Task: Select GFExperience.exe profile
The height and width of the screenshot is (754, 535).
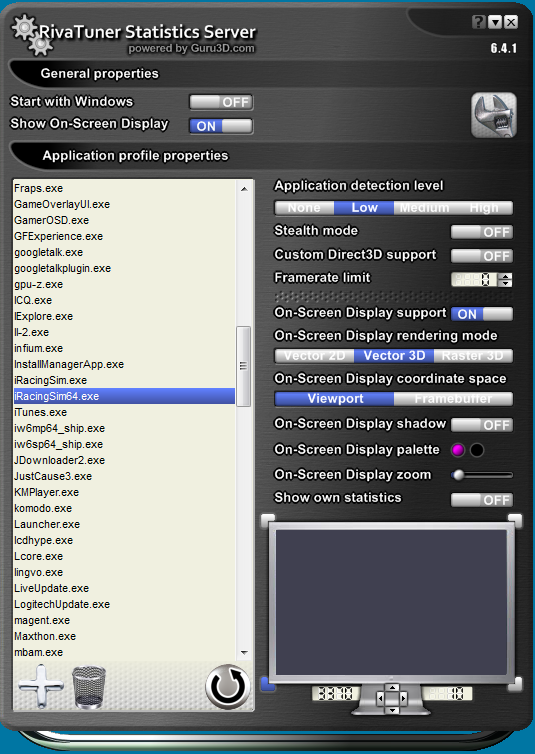Action: (124, 236)
